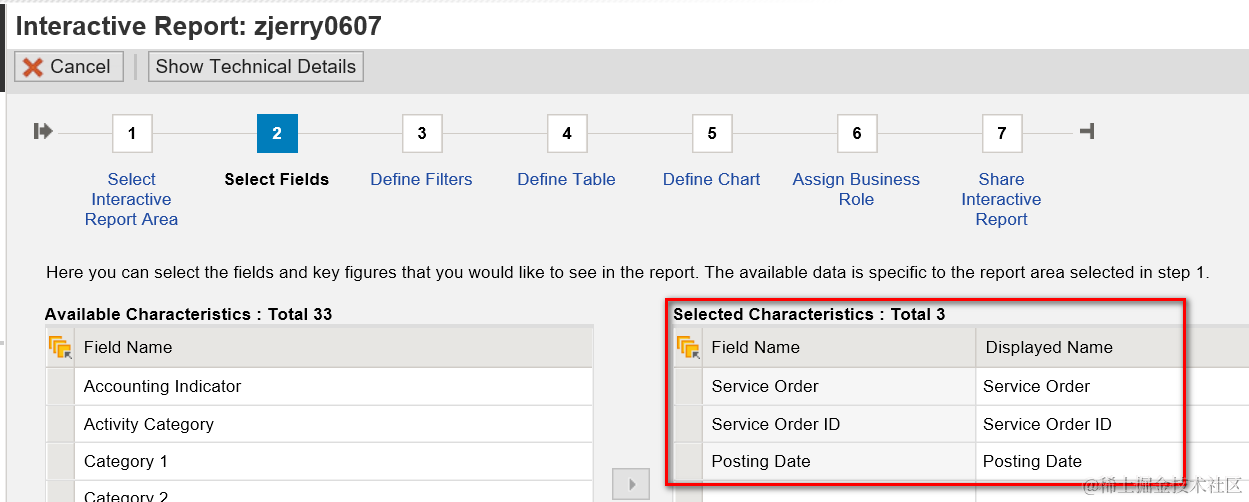Click the Field Name column header in Available list

click(128, 348)
